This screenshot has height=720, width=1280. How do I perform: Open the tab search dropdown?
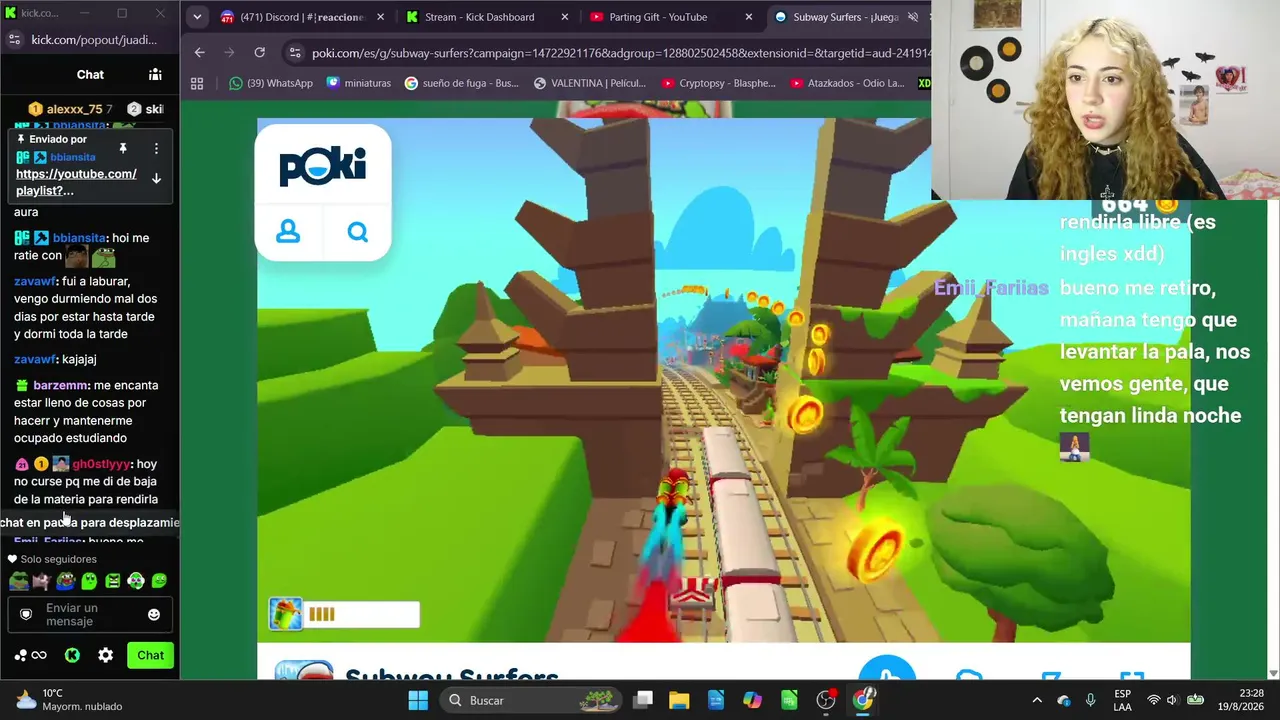tap(197, 17)
